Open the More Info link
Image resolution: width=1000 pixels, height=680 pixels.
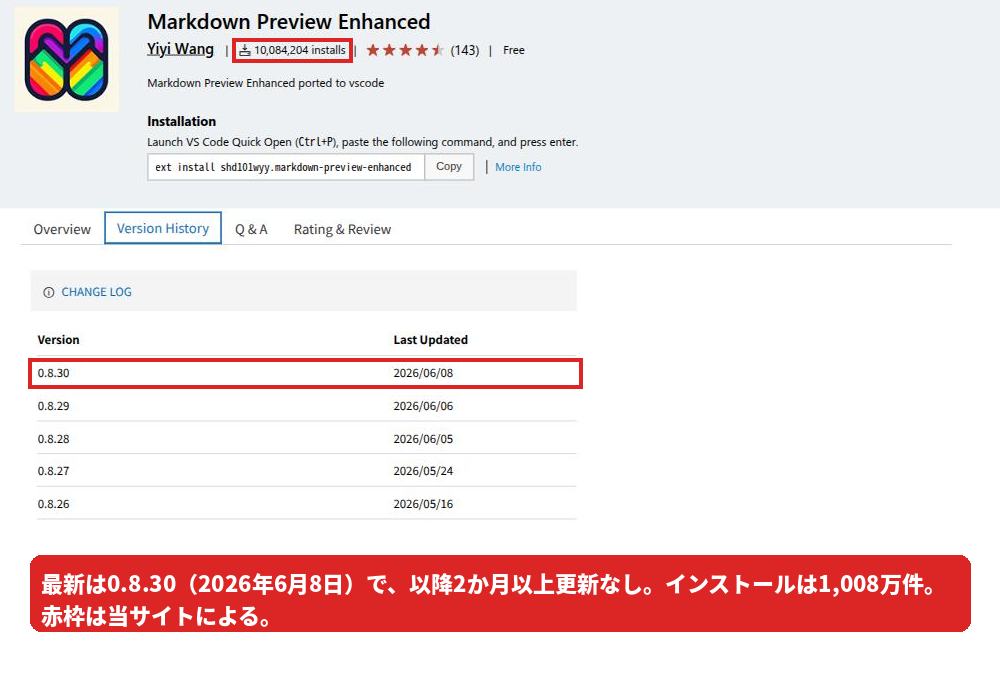point(518,167)
